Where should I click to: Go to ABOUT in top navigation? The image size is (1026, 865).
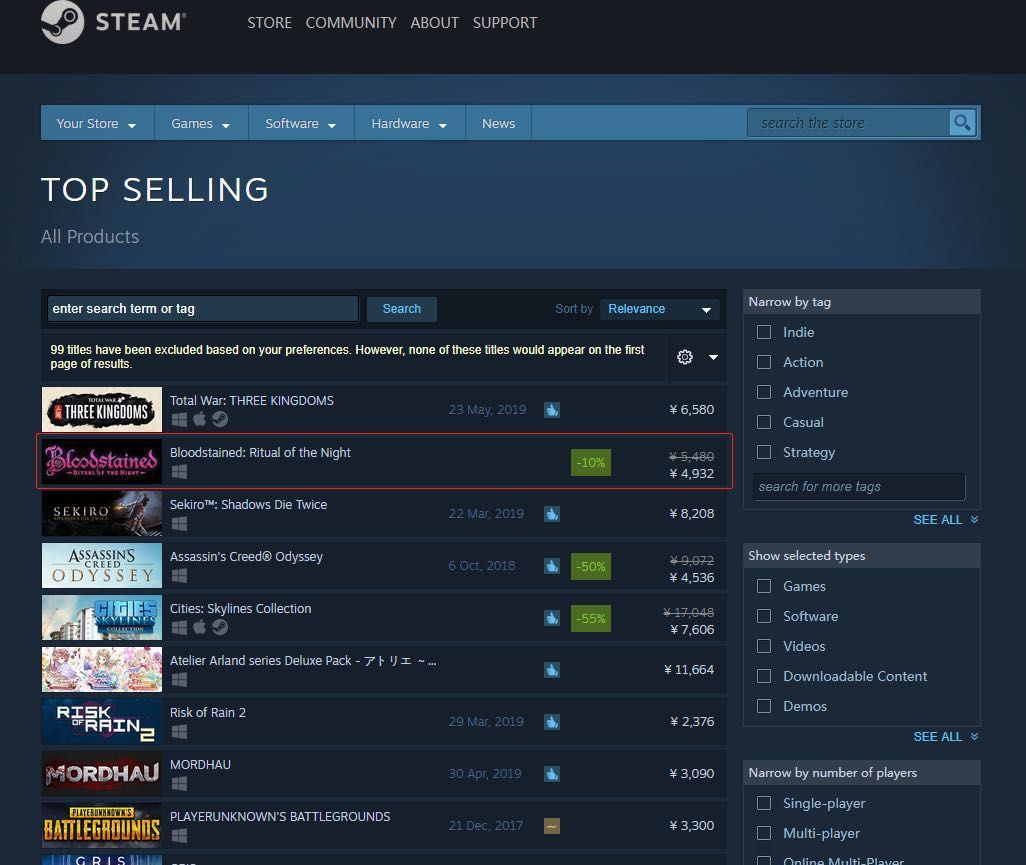(434, 23)
